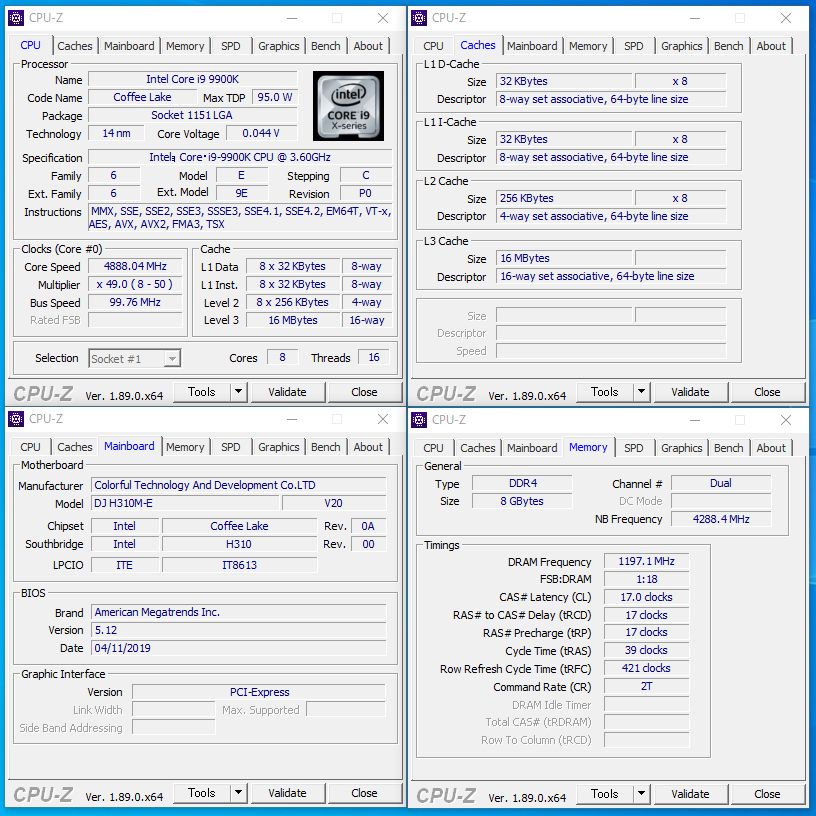The height and width of the screenshot is (816, 816).
Task: Click the L3 Cache 16 MBytes size field
Action: 564,258
